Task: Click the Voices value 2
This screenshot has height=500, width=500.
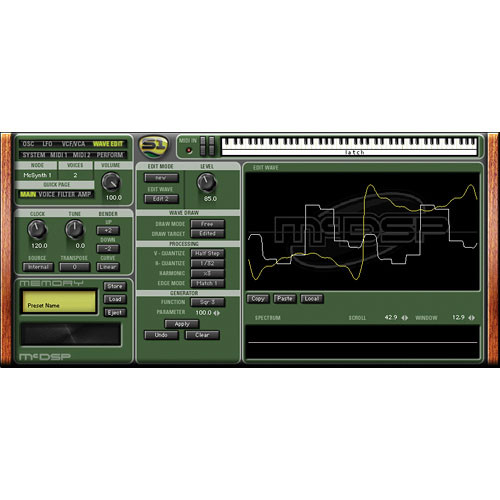Action: pyautogui.click(x=75, y=175)
